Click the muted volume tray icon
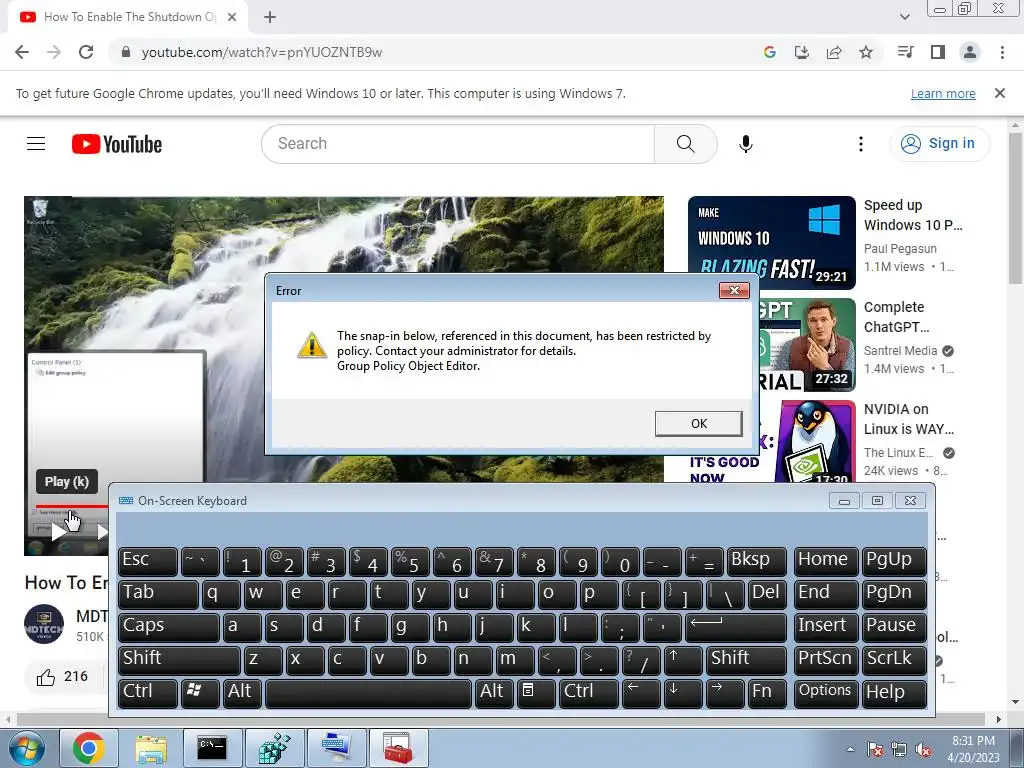Image resolution: width=1024 pixels, height=768 pixels. 923,750
